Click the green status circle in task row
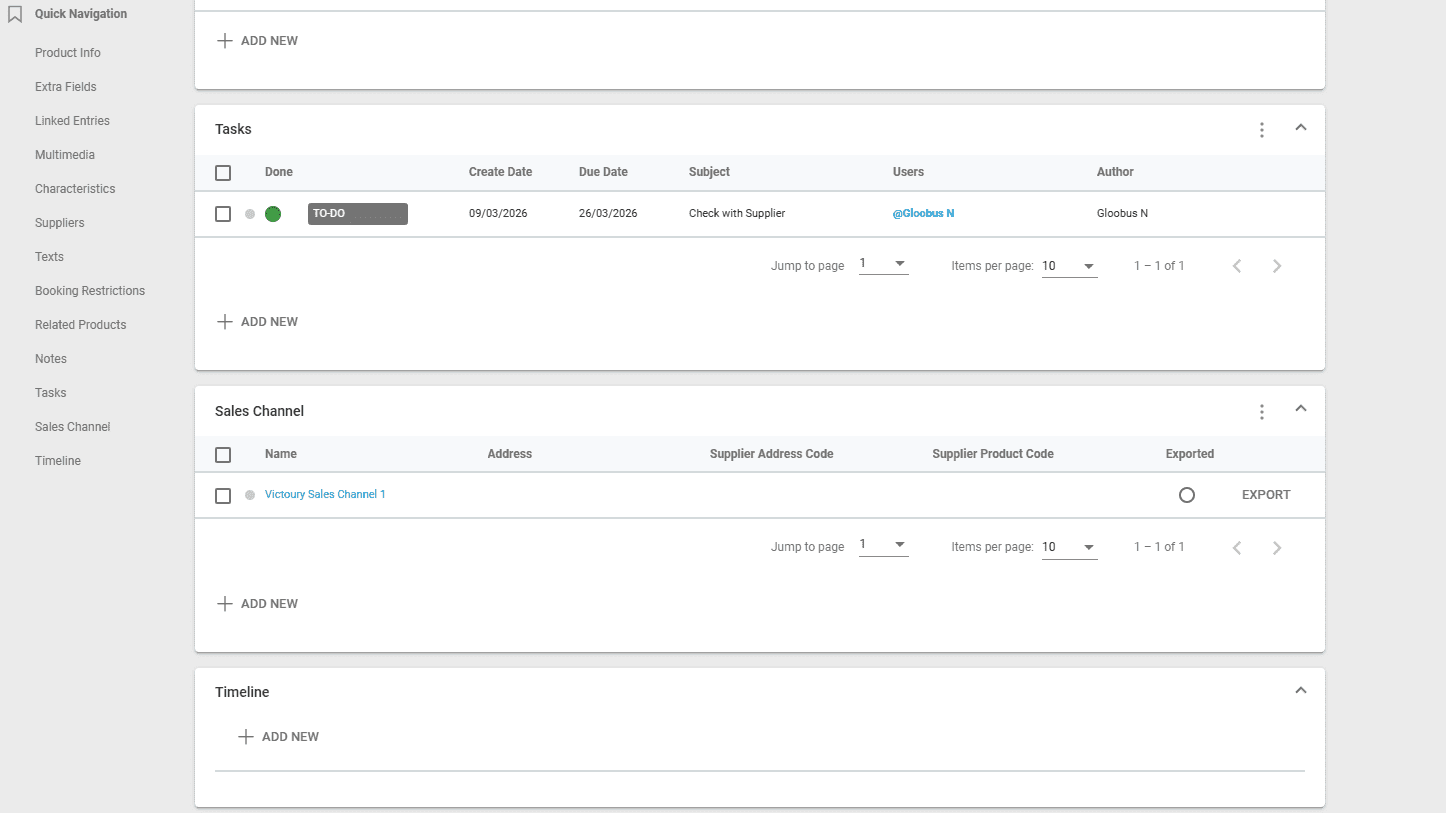 coord(273,214)
